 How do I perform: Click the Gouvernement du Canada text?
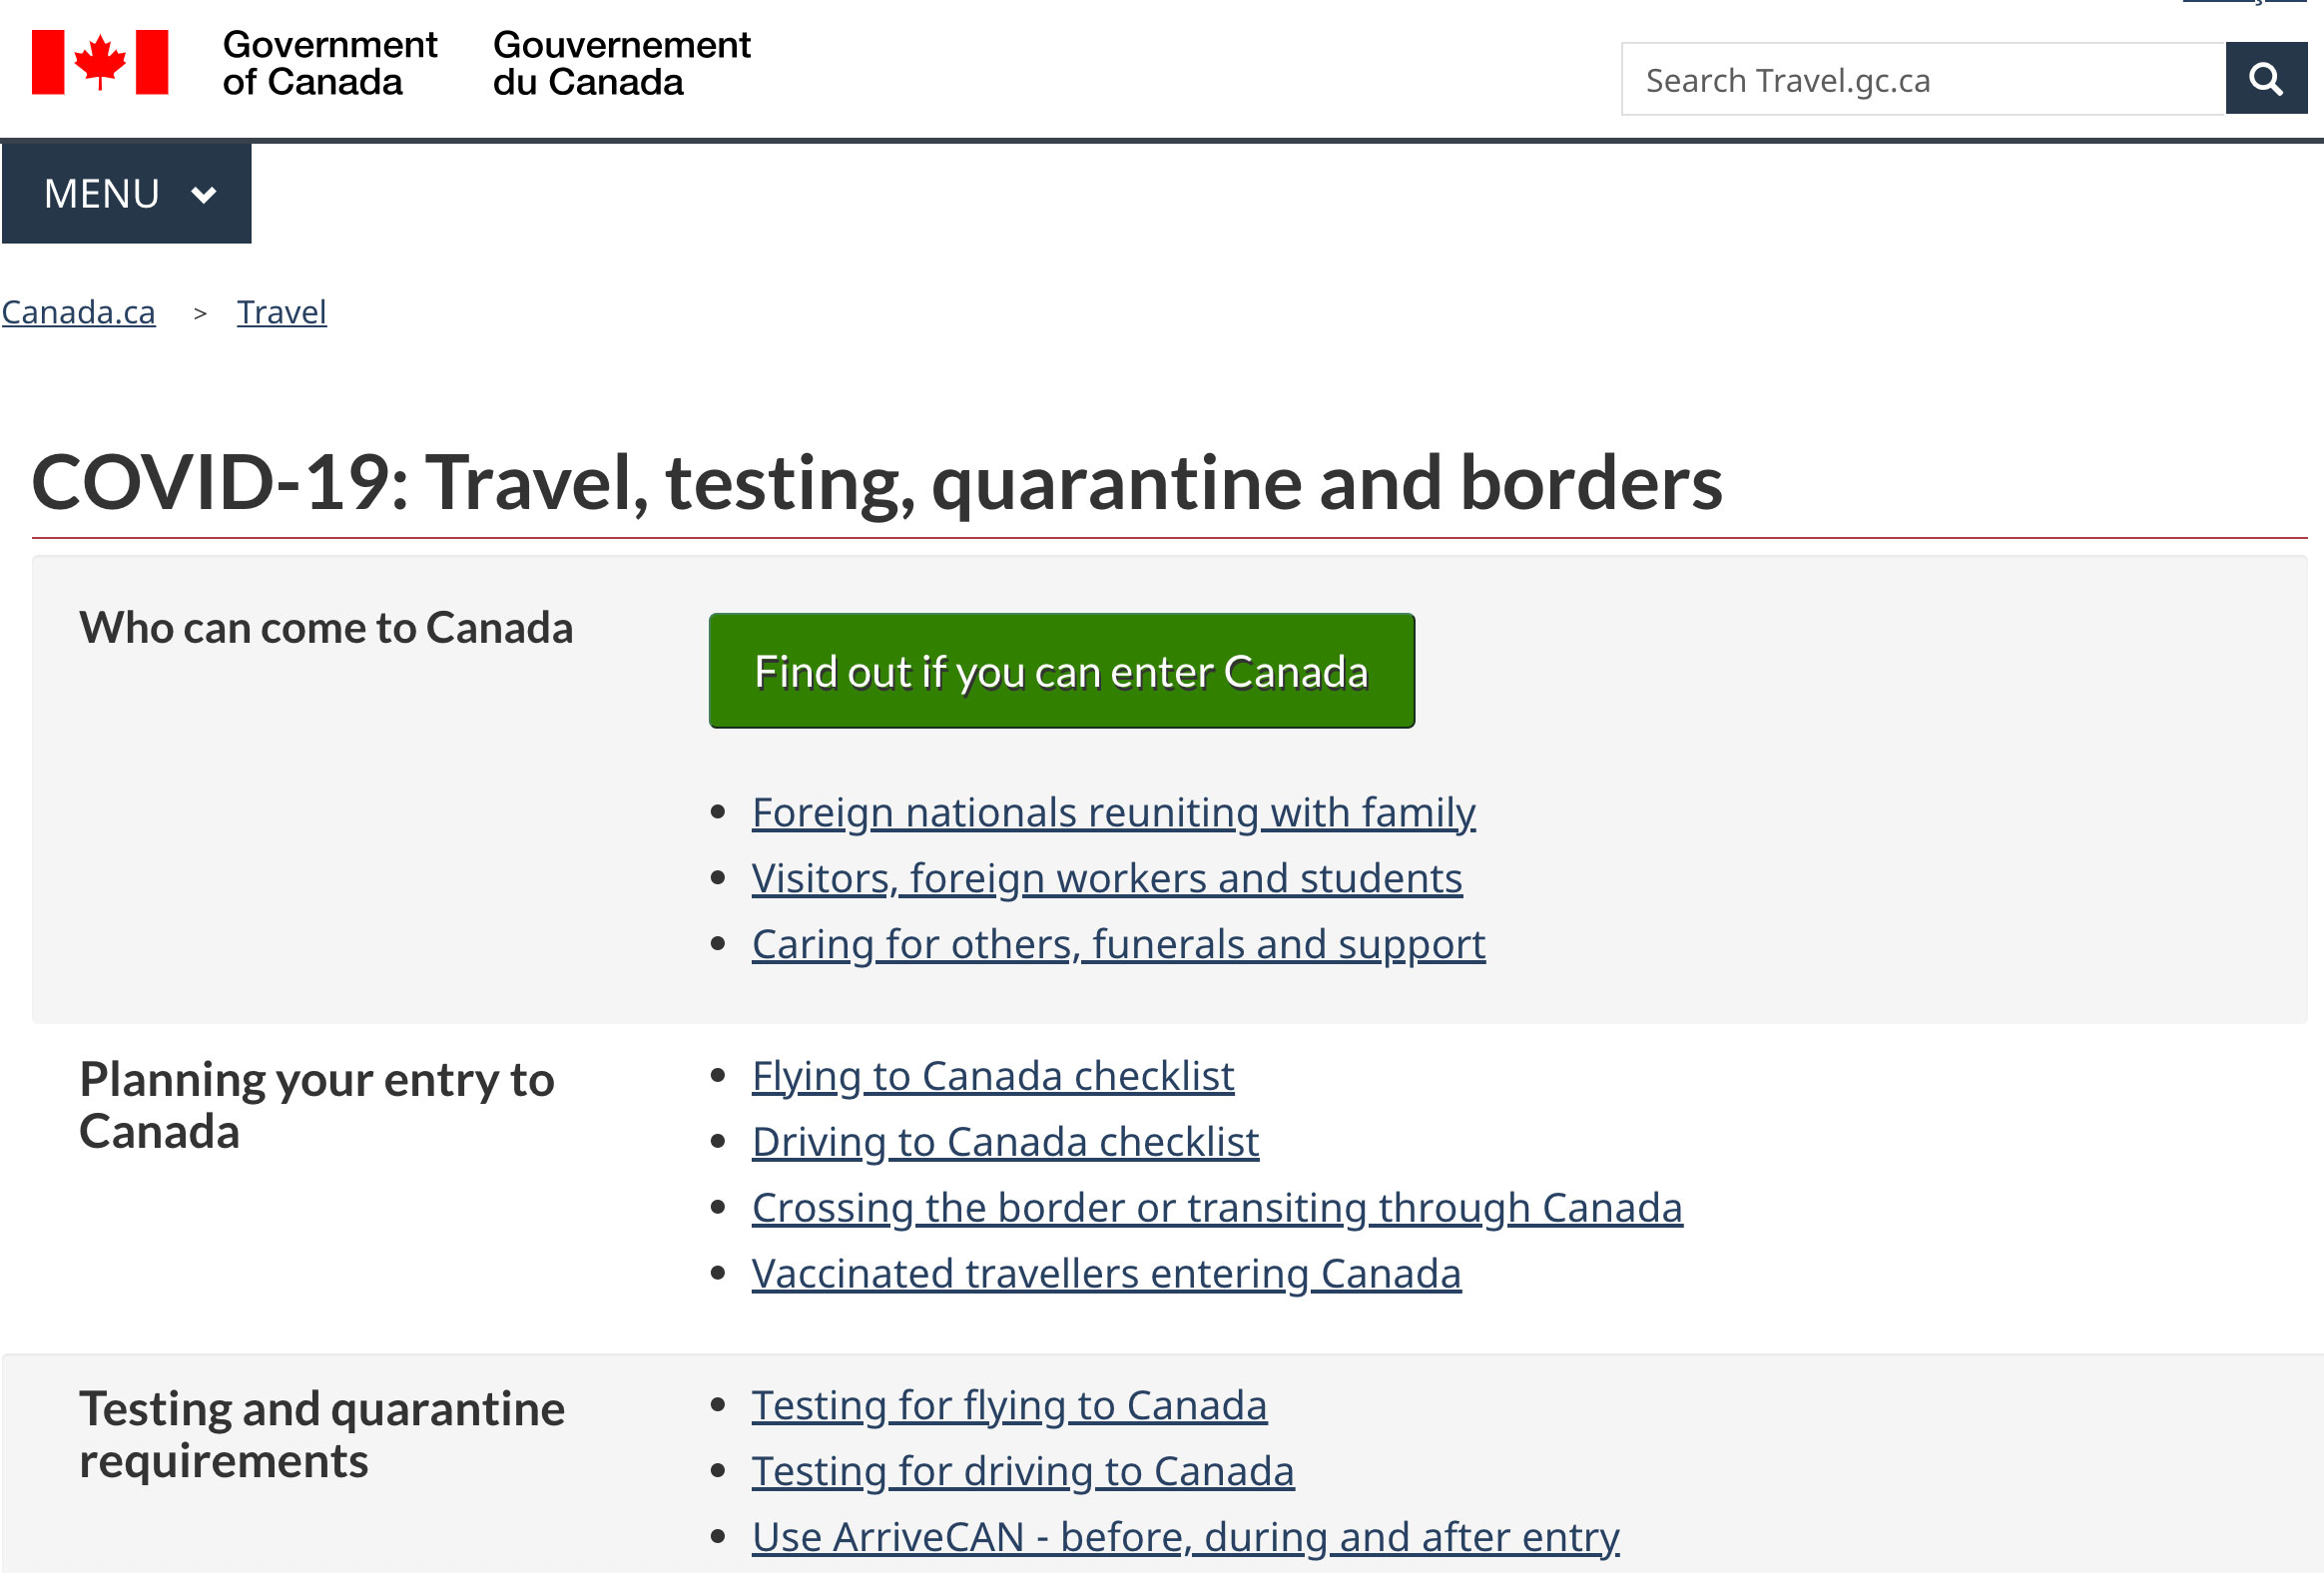621,63
